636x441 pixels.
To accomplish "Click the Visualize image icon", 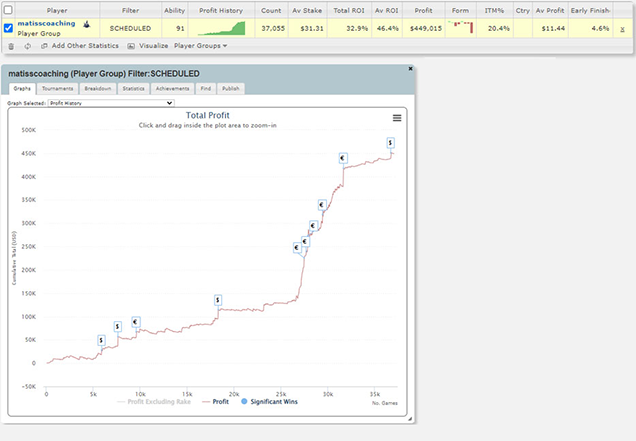I will click(131, 46).
